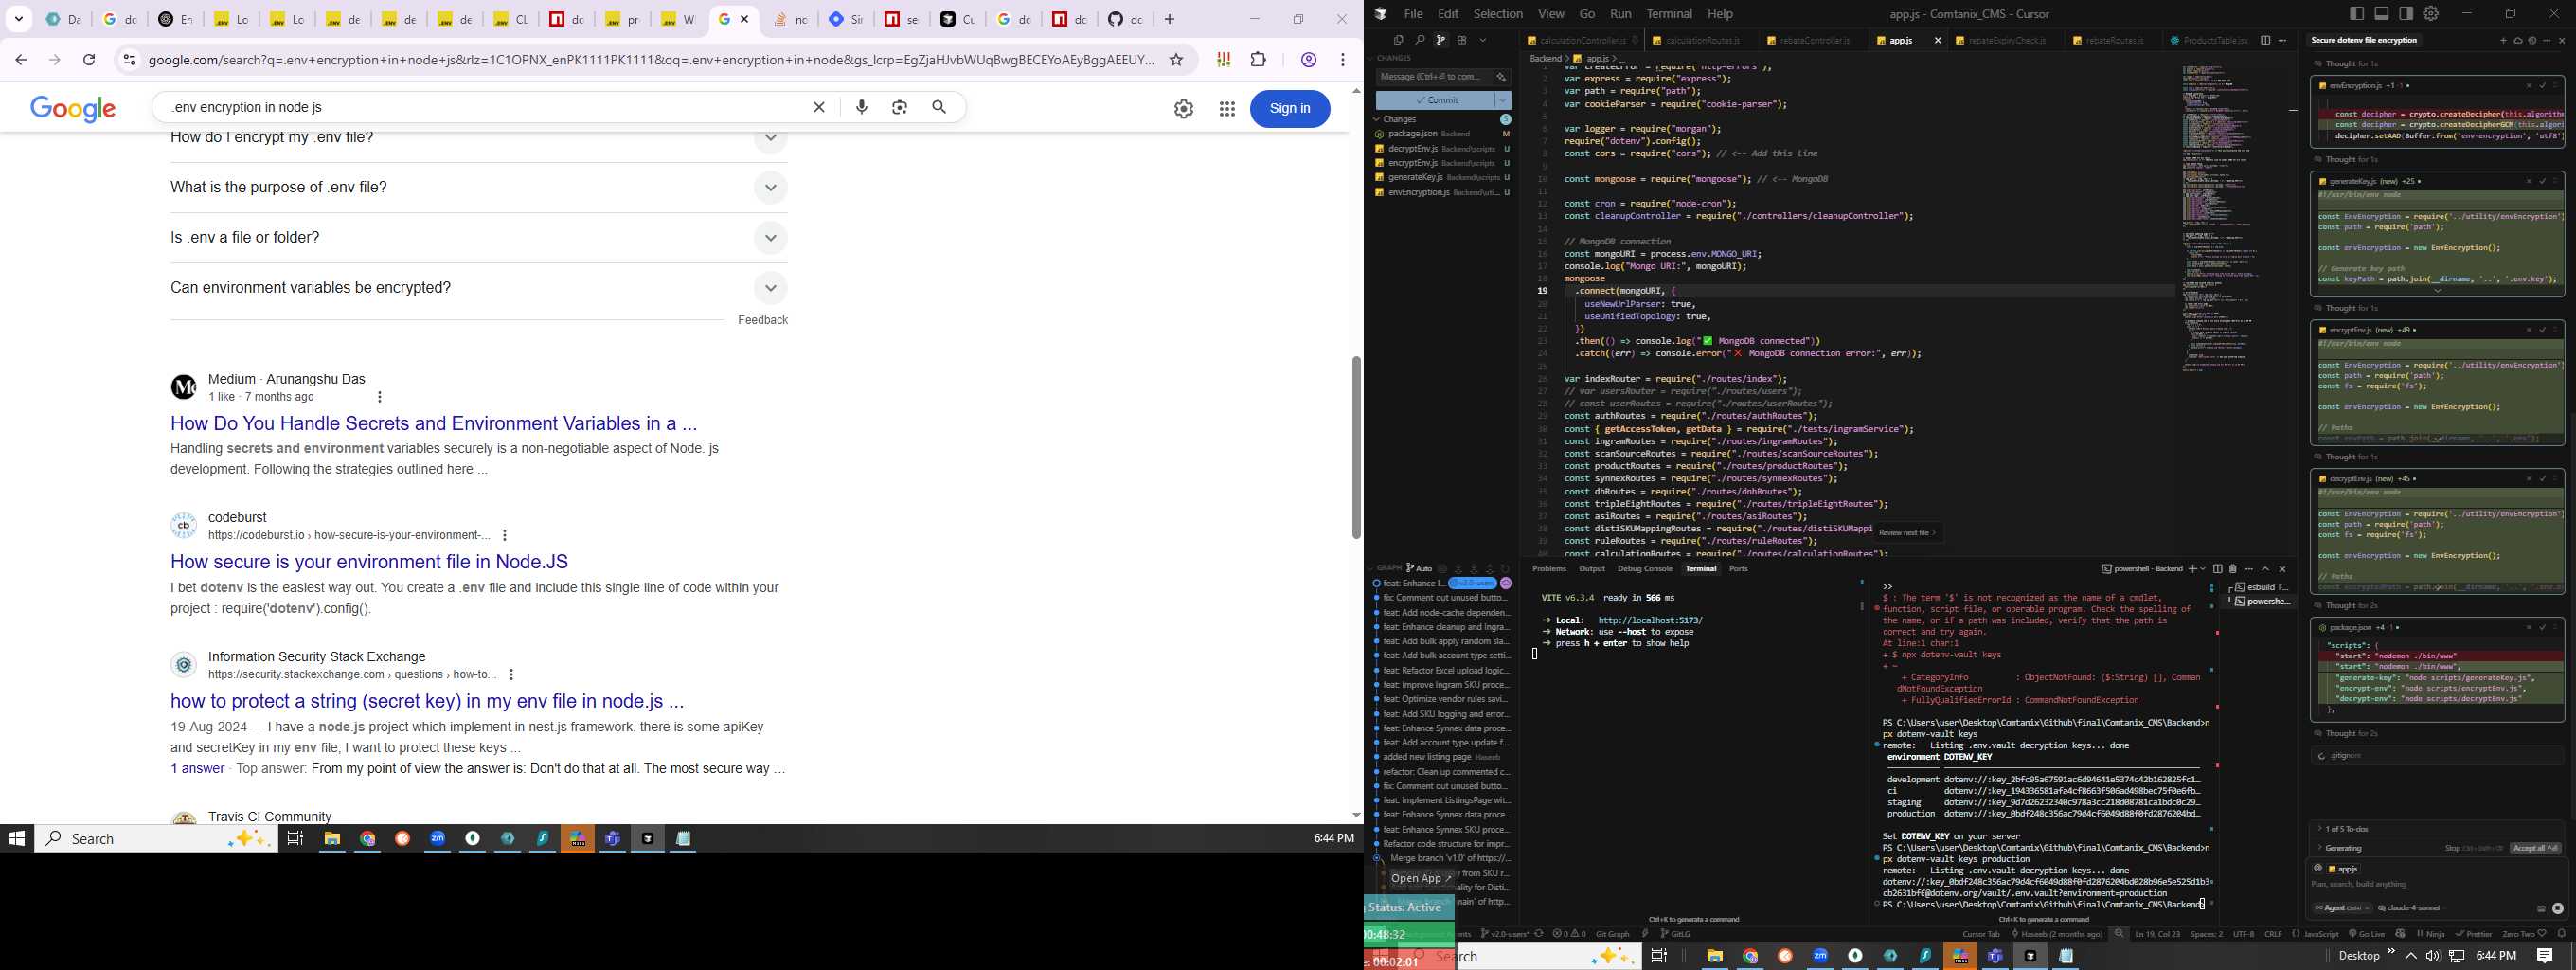The width and height of the screenshot is (2576, 970).
Task: Click the Commit button
Action: point(1435,100)
